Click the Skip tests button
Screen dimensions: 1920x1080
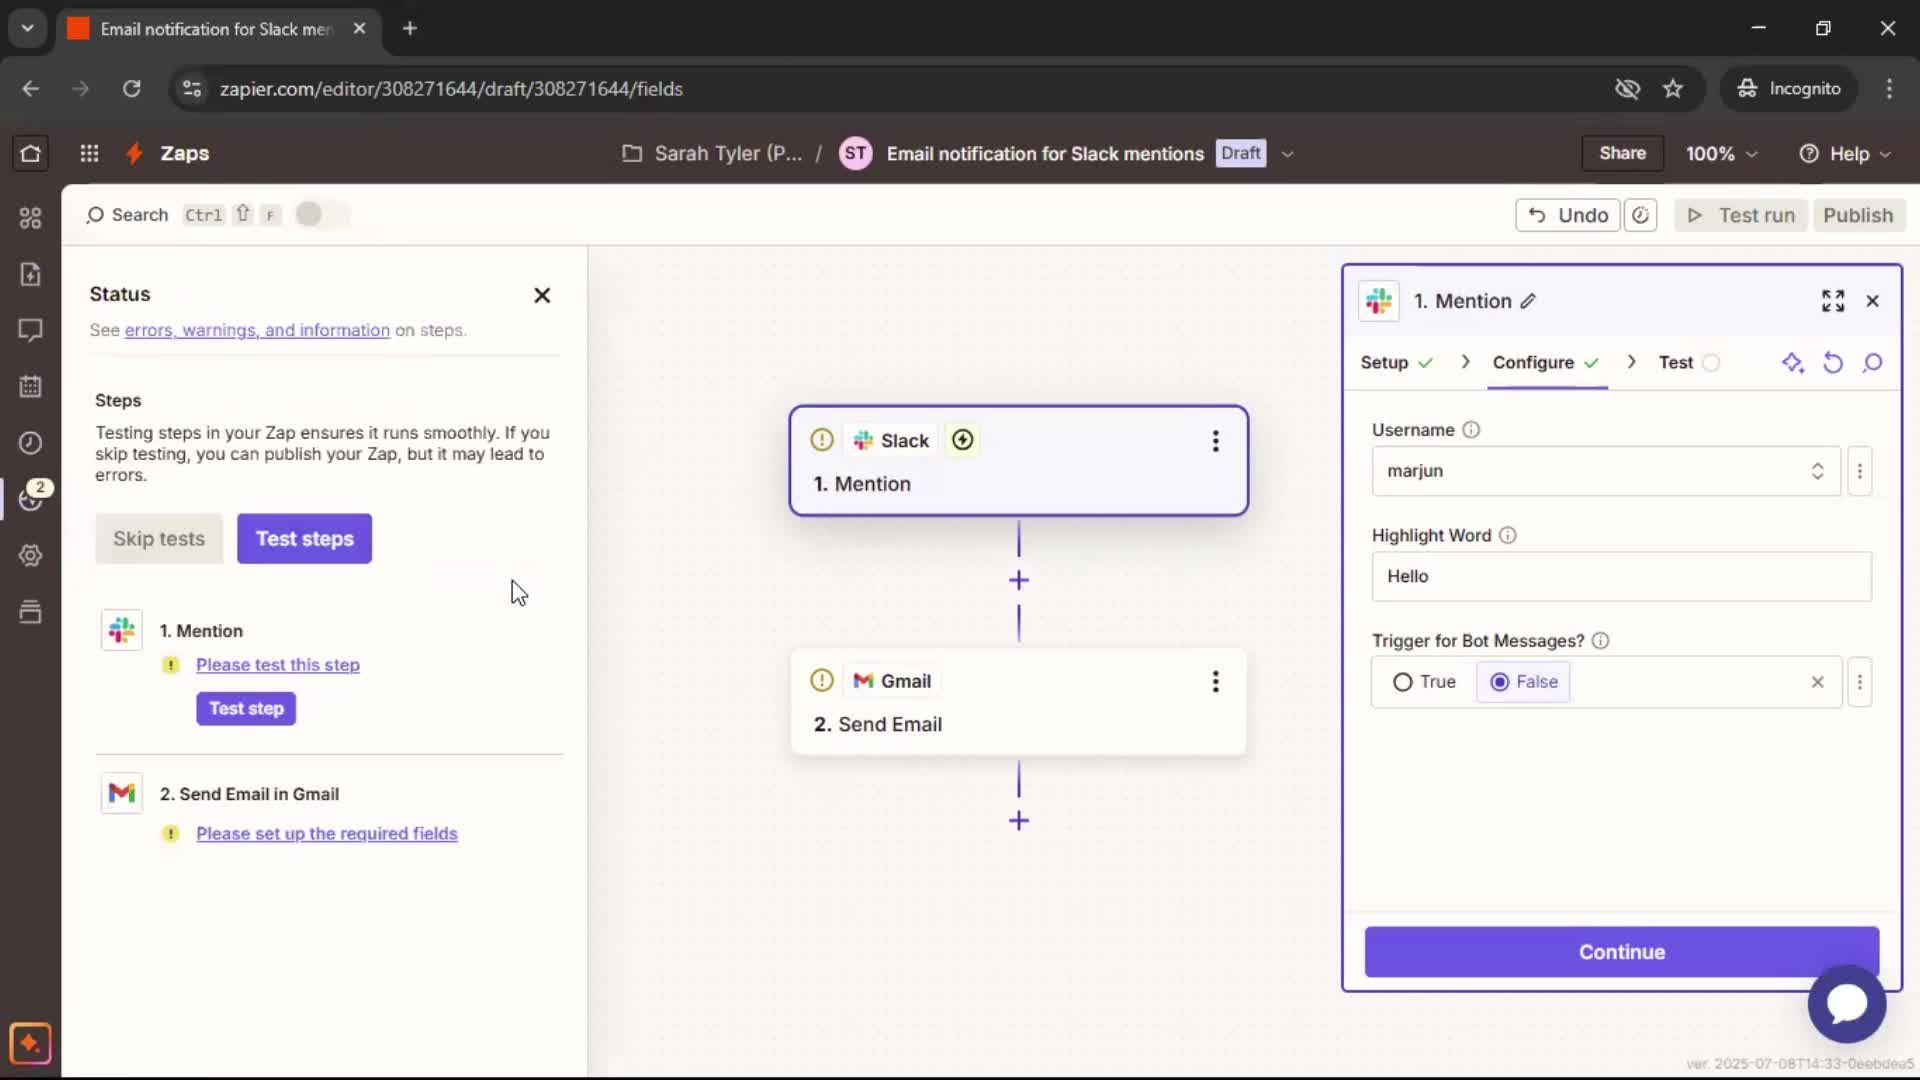[x=159, y=539]
